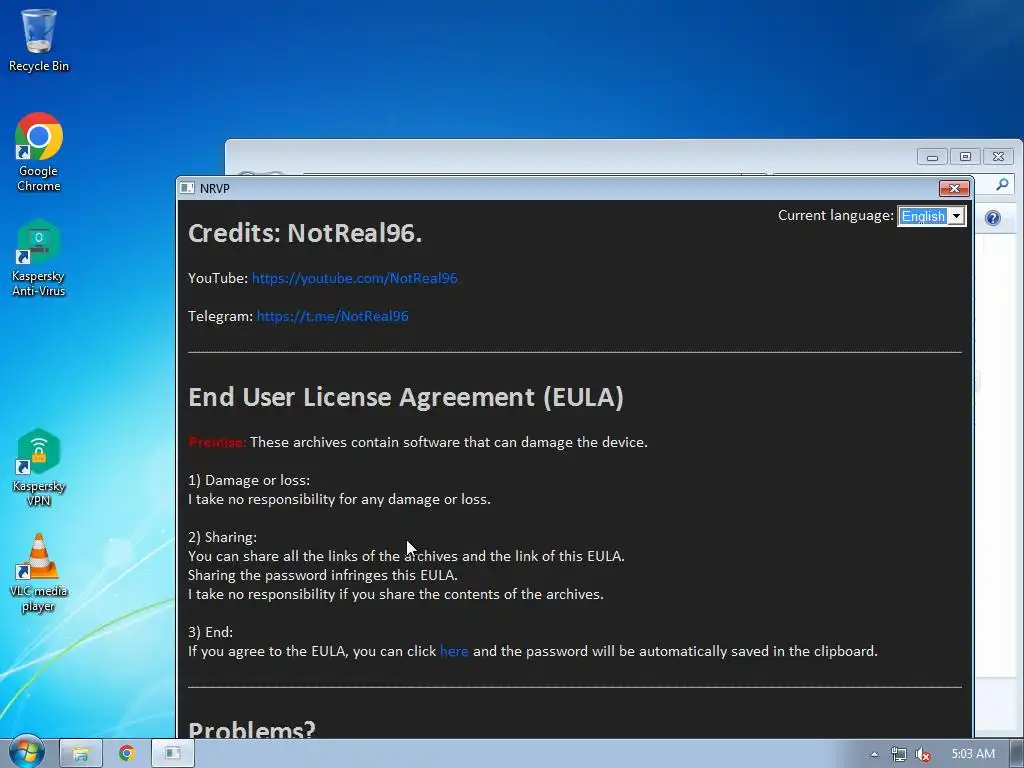Open the clock showing 5:03 AM

pos(973,754)
